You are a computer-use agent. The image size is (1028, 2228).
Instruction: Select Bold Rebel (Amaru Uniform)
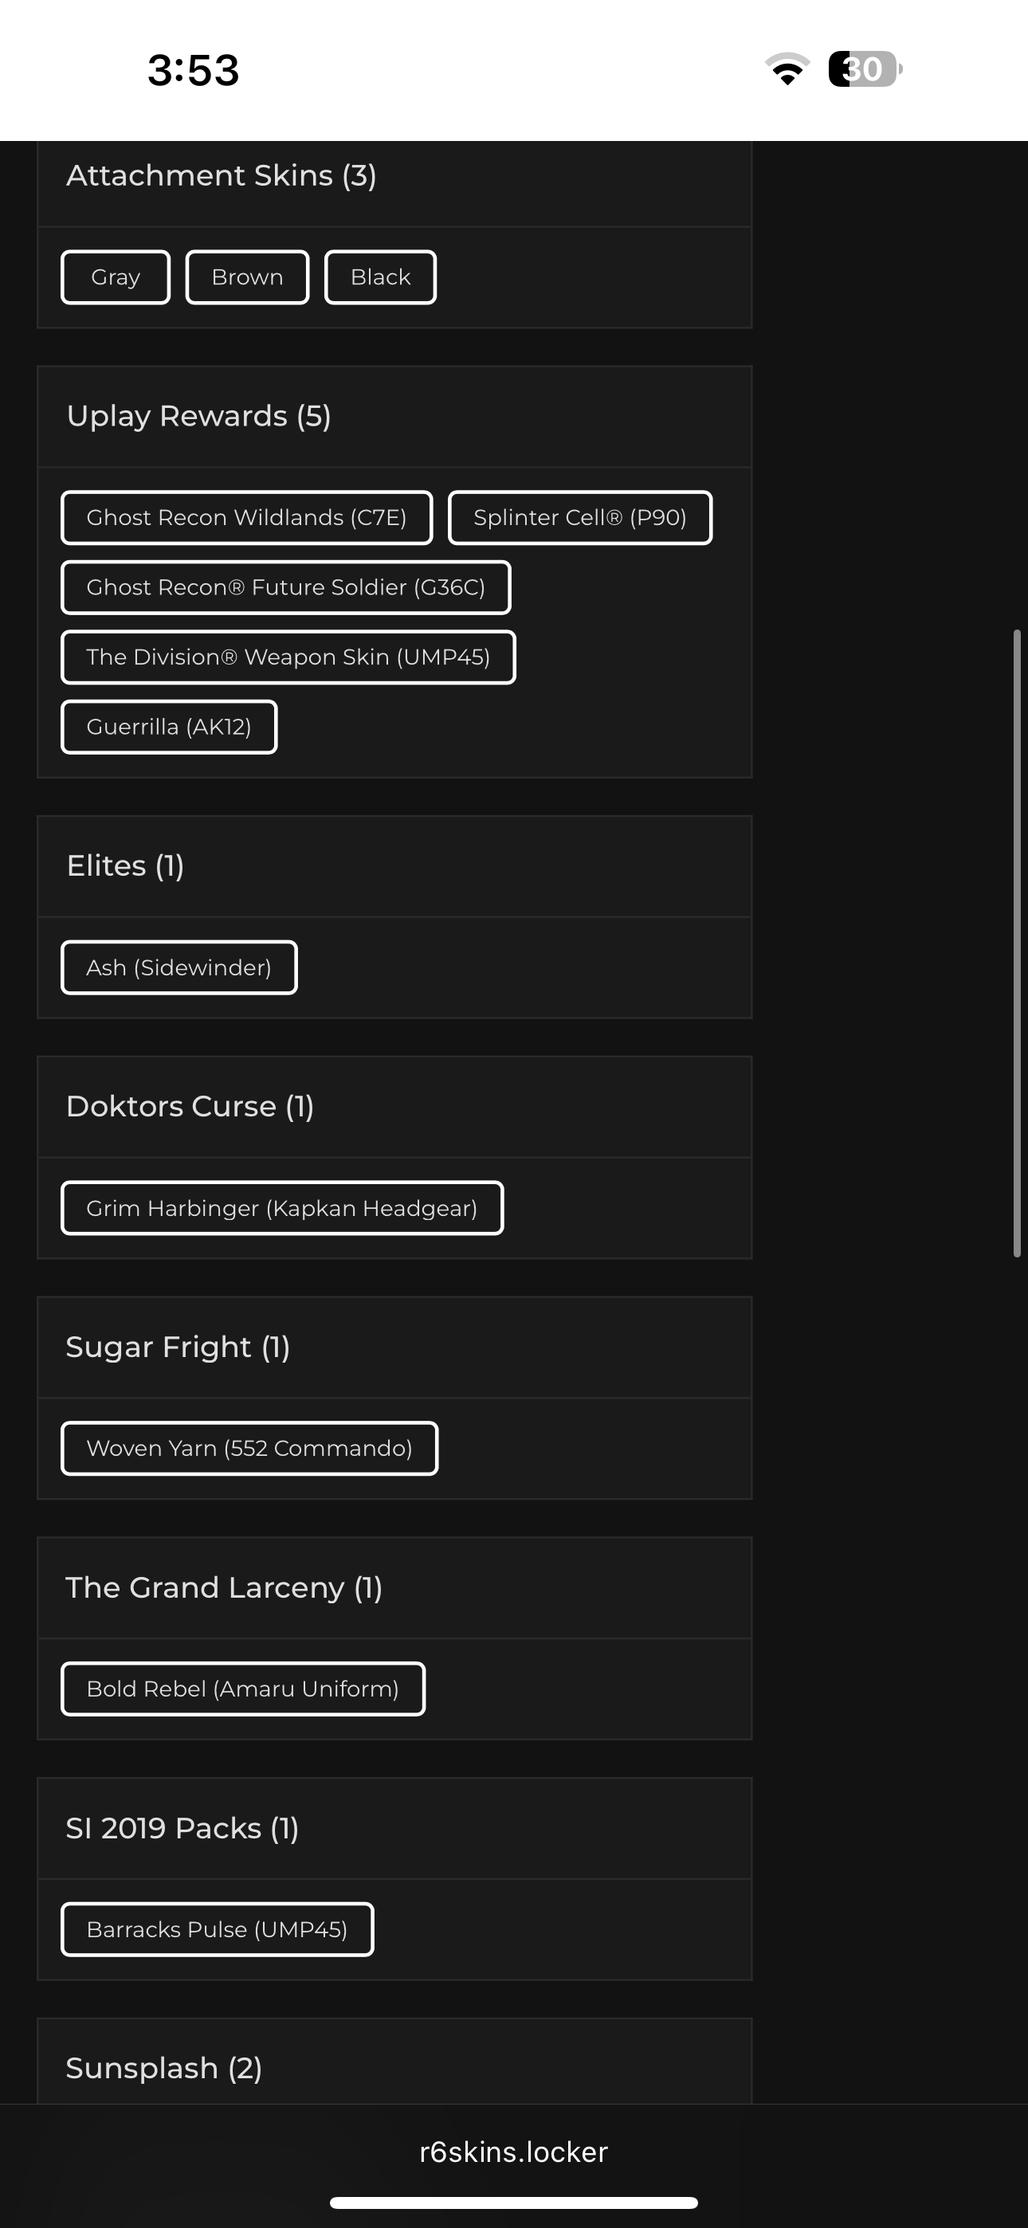(x=243, y=1689)
